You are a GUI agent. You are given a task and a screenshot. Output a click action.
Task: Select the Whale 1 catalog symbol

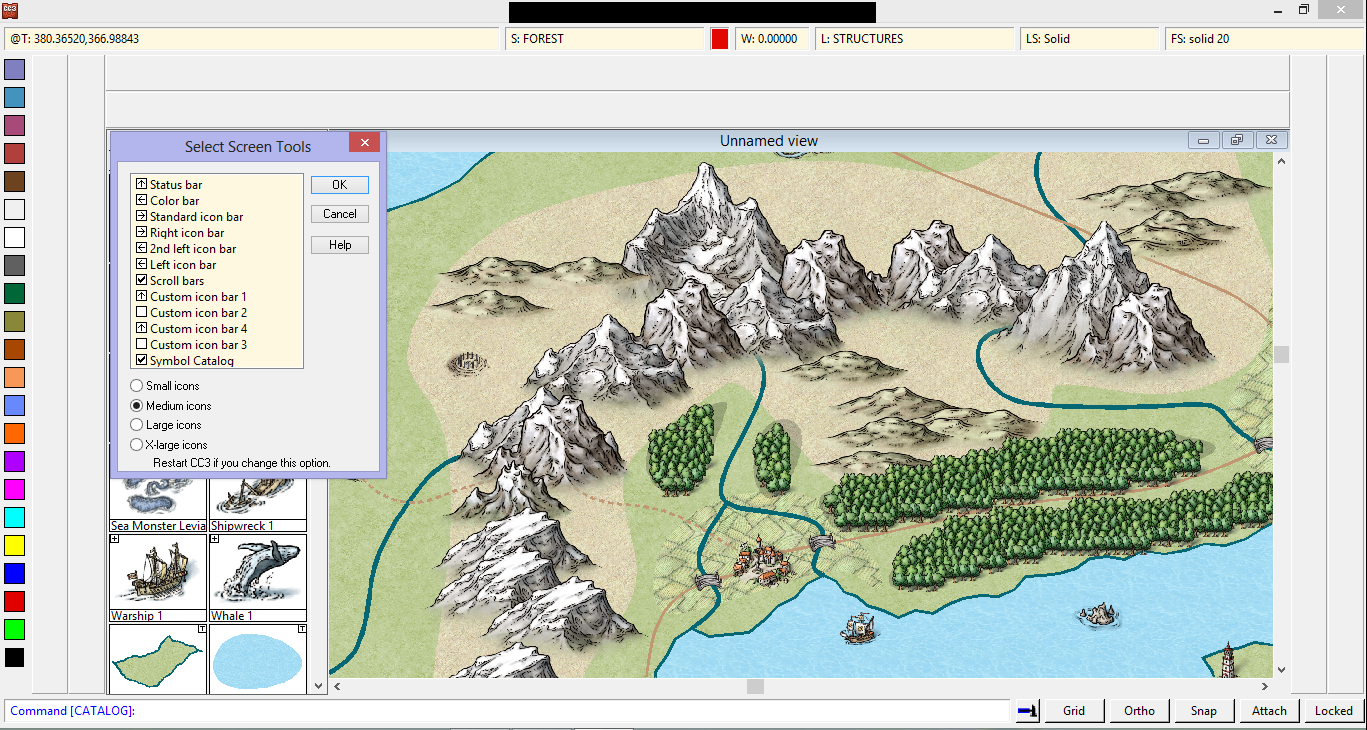pyautogui.click(x=258, y=578)
